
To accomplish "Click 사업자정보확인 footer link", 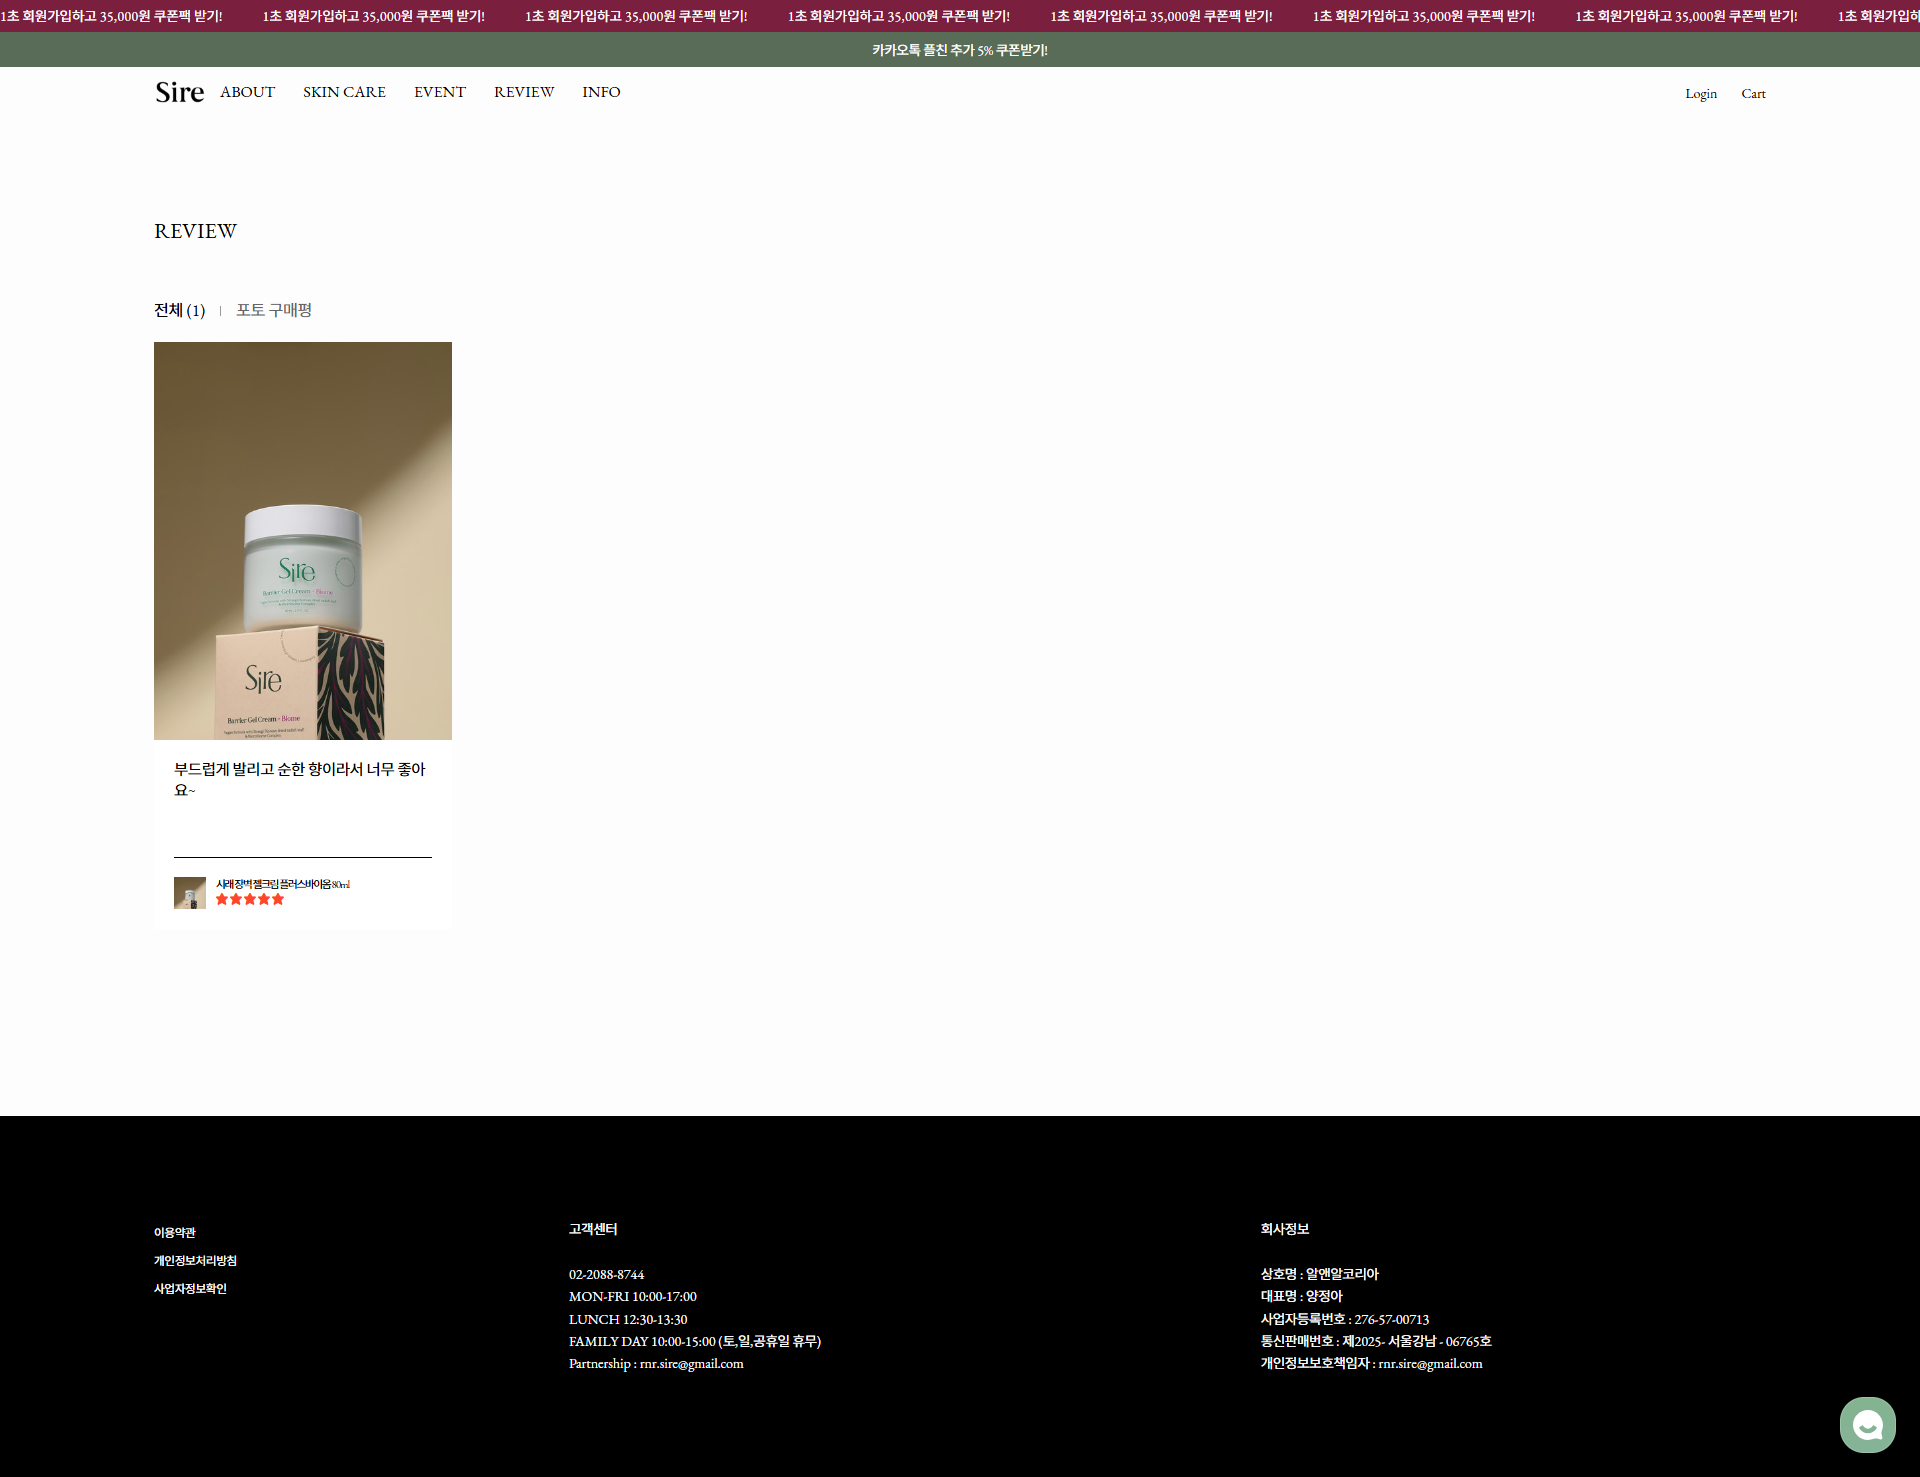I will pos(190,1289).
